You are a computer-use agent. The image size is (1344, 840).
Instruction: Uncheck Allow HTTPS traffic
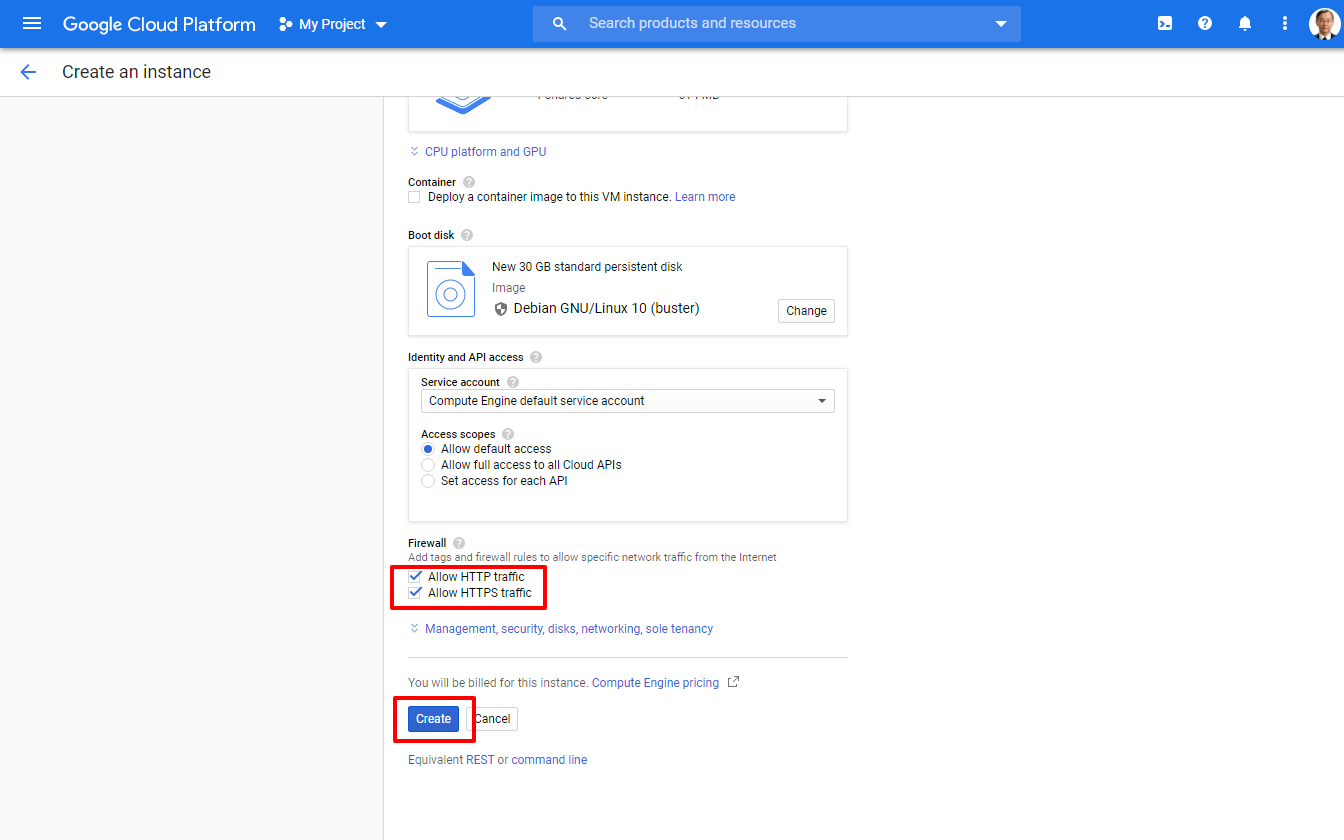pyautogui.click(x=415, y=593)
